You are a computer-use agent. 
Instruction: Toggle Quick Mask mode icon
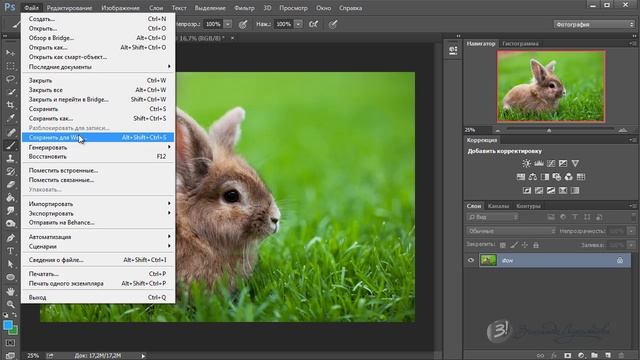coord(10,343)
